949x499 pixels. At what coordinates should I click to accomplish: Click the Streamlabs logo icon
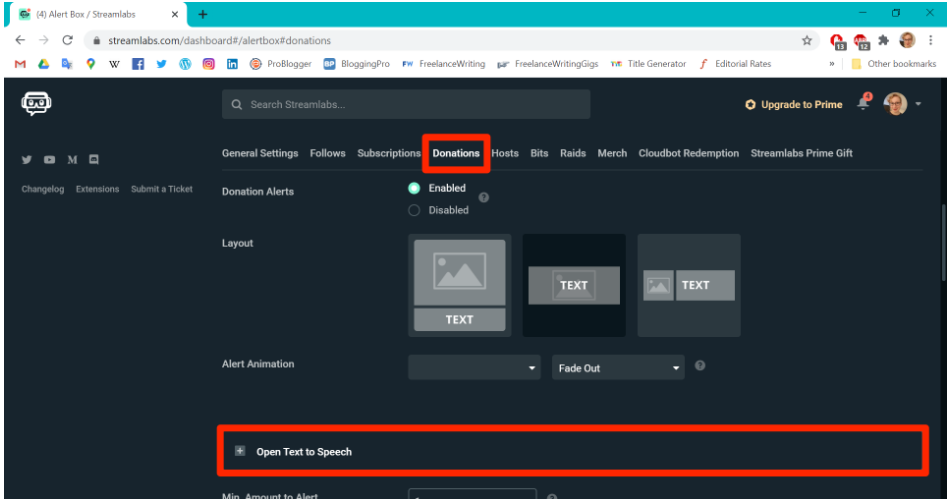coord(36,104)
